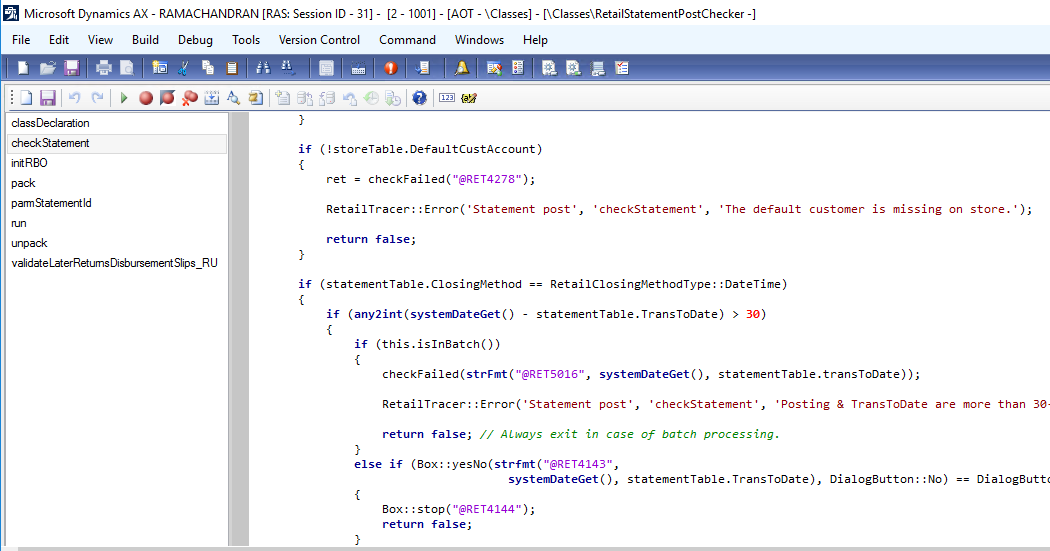Click the "@RET4278" label string in code
The image size is (1050, 551).
pyautogui.click(x=487, y=179)
